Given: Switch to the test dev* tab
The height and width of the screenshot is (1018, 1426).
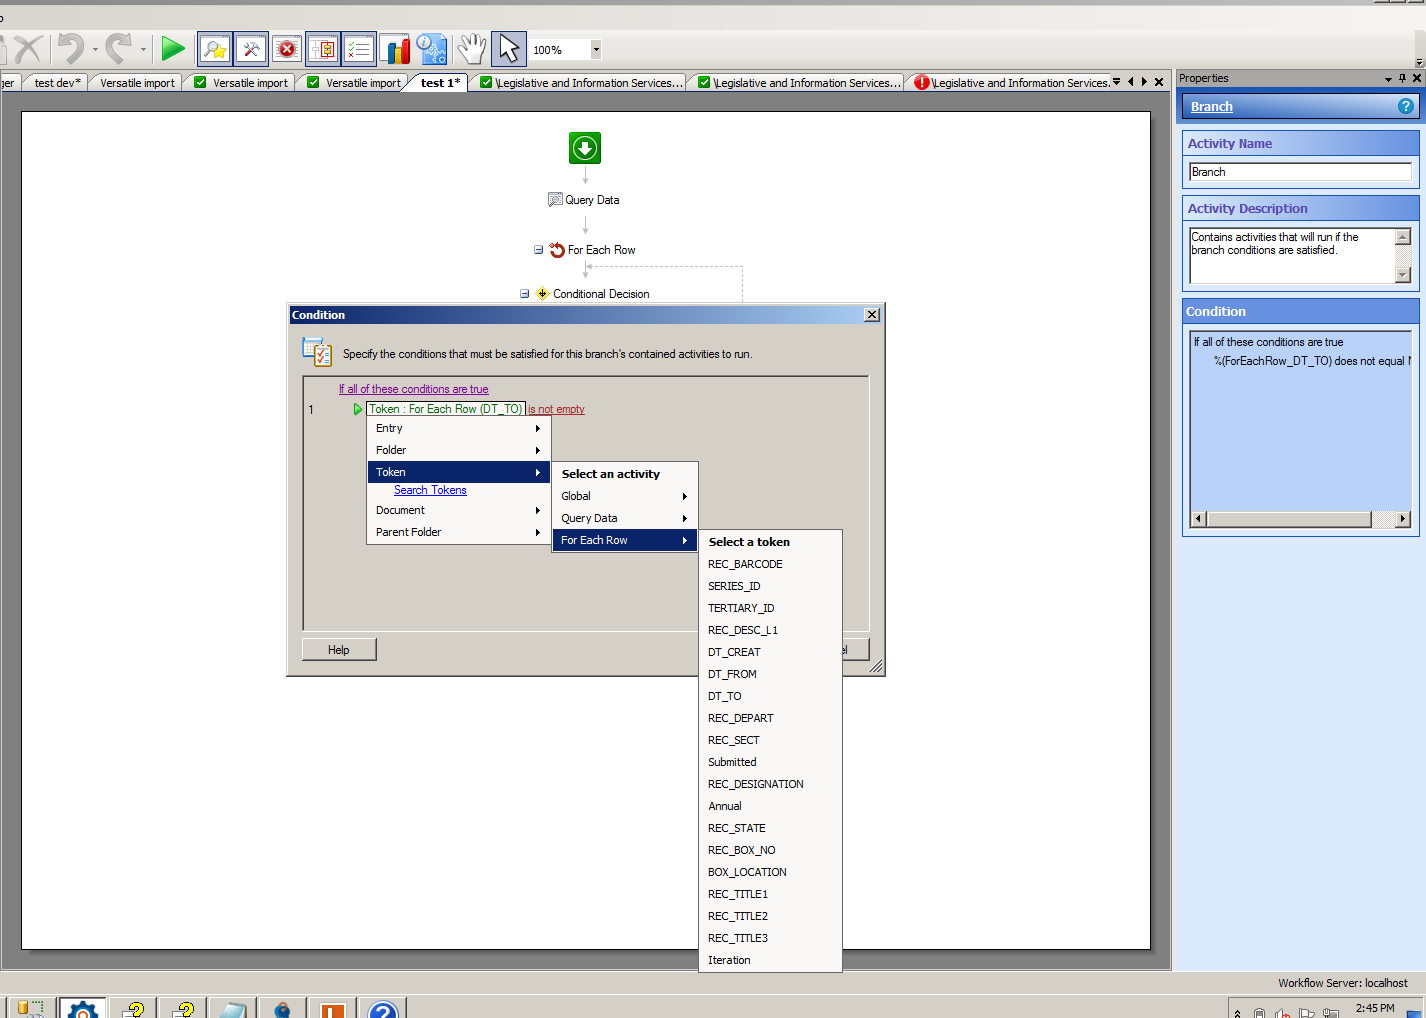Looking at the screenshot, I should pyautogui.click(x=57, y=83).
